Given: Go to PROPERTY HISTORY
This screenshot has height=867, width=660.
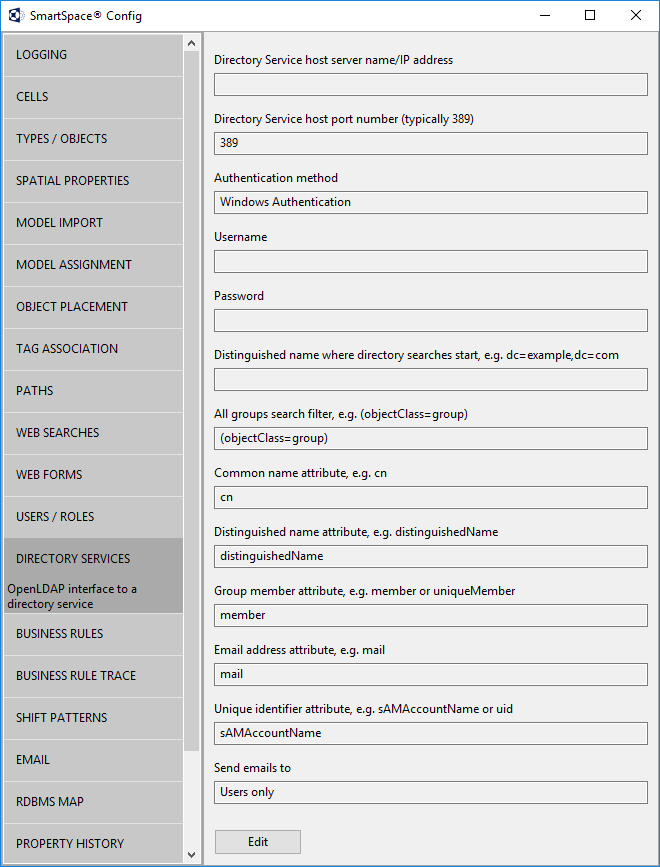Looking at the screenshot, I should tap(93, 844).
